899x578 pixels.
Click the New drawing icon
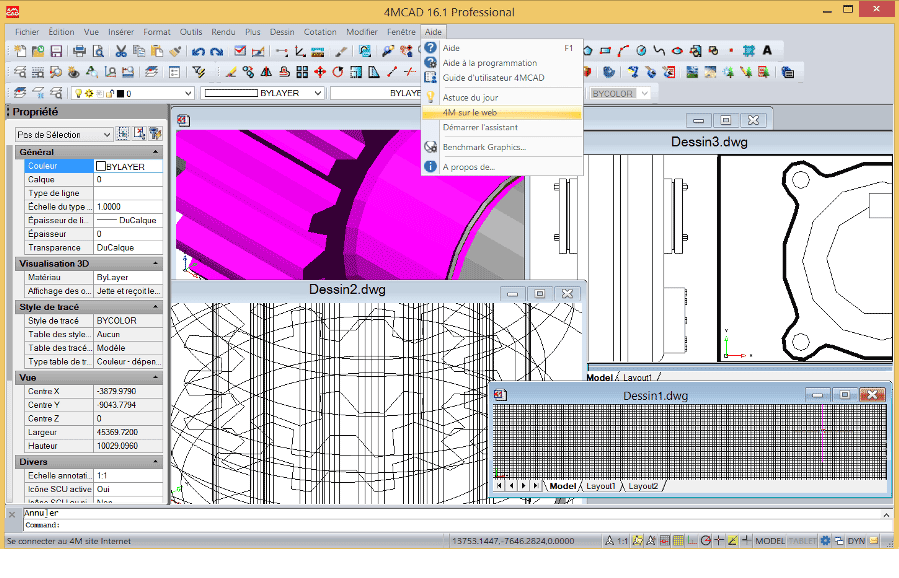point(20,51)
